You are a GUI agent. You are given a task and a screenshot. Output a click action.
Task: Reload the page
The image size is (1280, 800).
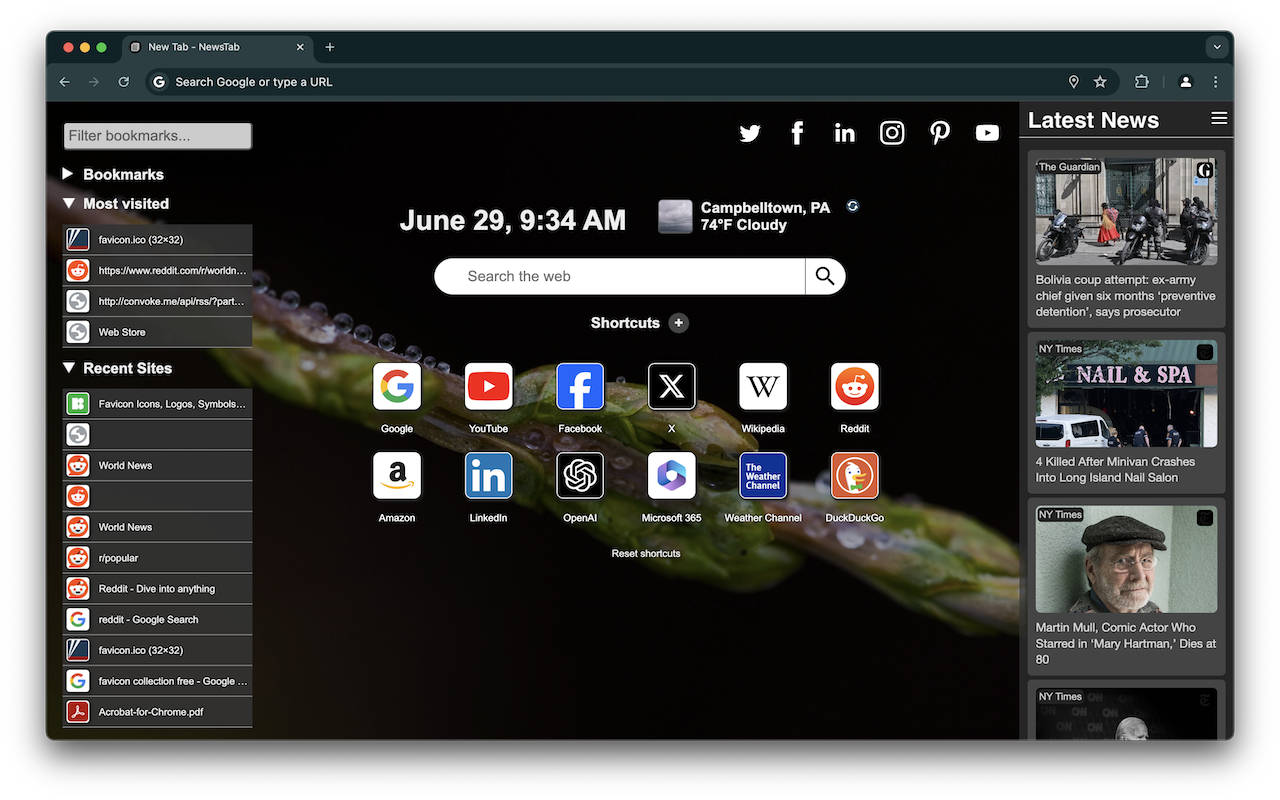(124, 82)
